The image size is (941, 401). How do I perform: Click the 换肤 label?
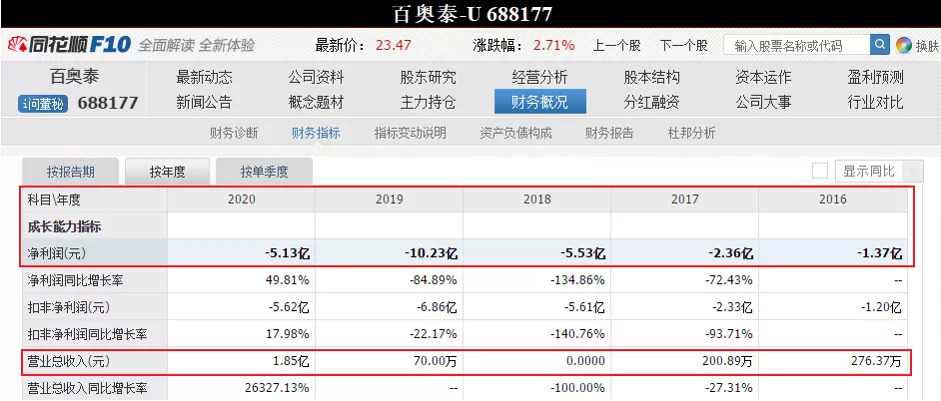[927, 46]
